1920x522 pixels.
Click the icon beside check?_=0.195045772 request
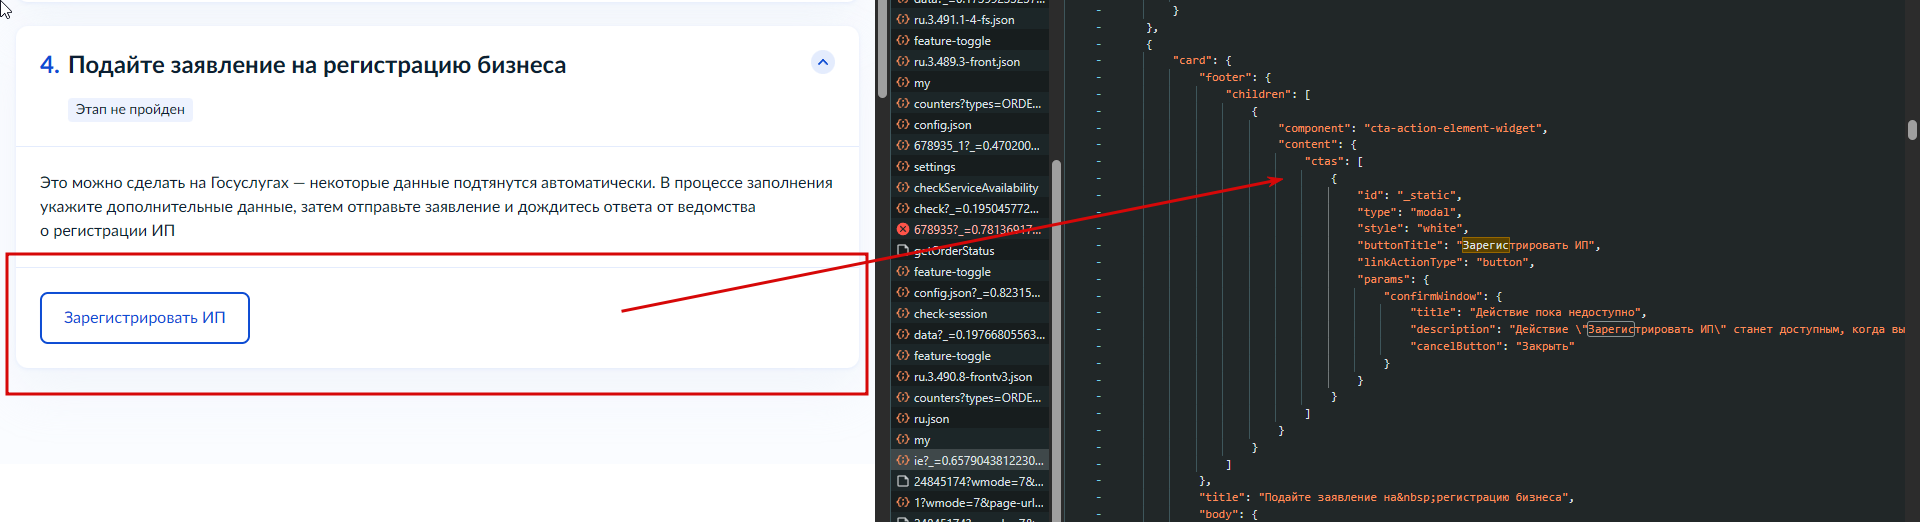click(x=903, y=209)
